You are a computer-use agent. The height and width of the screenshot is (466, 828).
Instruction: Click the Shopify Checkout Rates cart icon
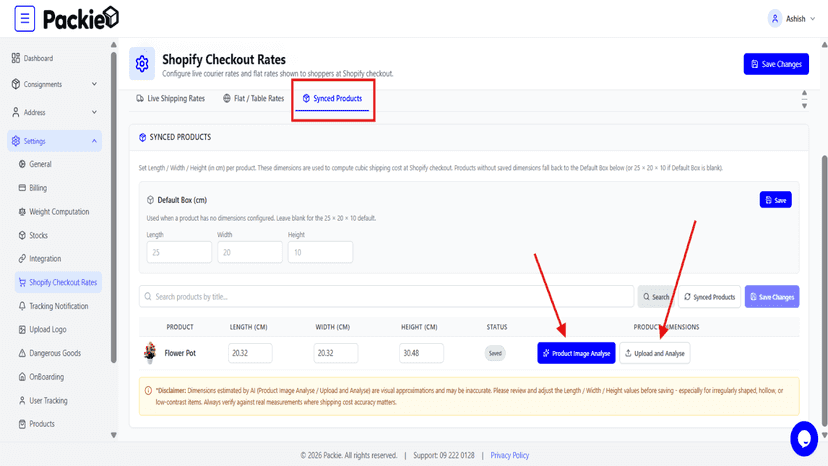pyautogui.click(x=22, y=282)
